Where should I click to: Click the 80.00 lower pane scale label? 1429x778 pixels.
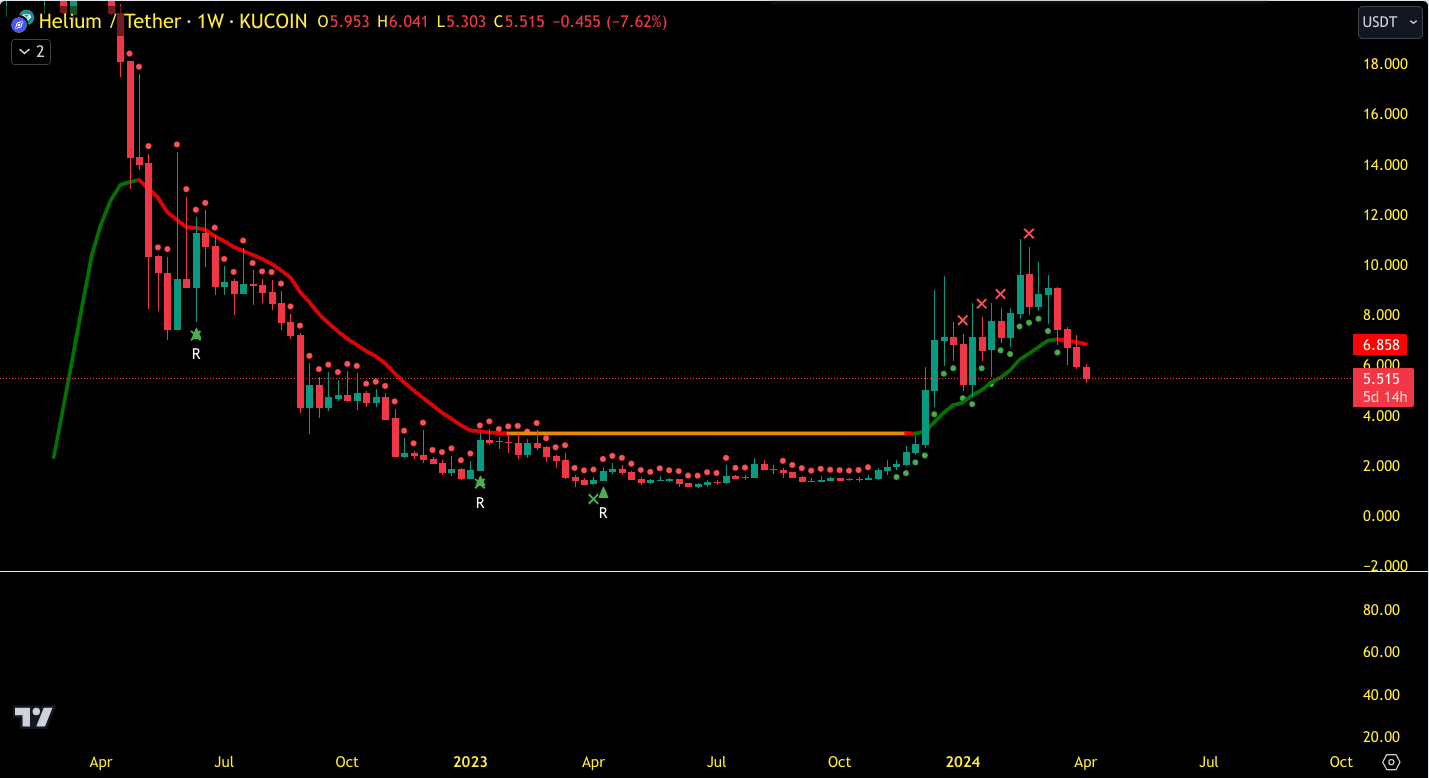pos(1381,610)
